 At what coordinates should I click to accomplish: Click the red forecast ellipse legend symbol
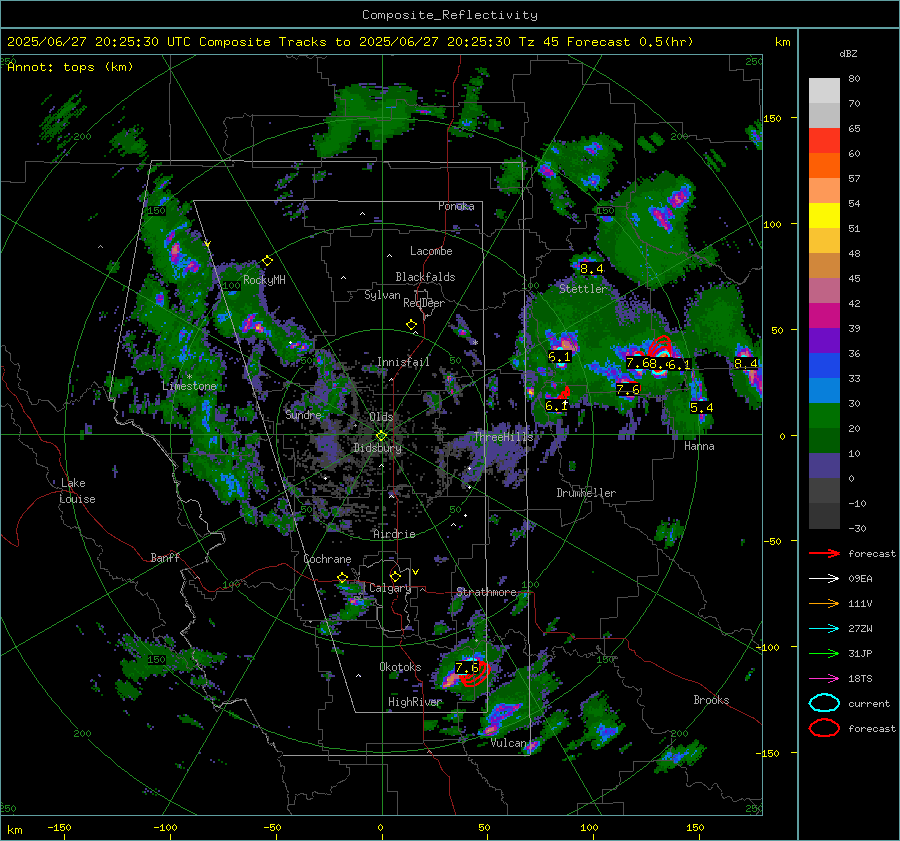click(824, 728)
